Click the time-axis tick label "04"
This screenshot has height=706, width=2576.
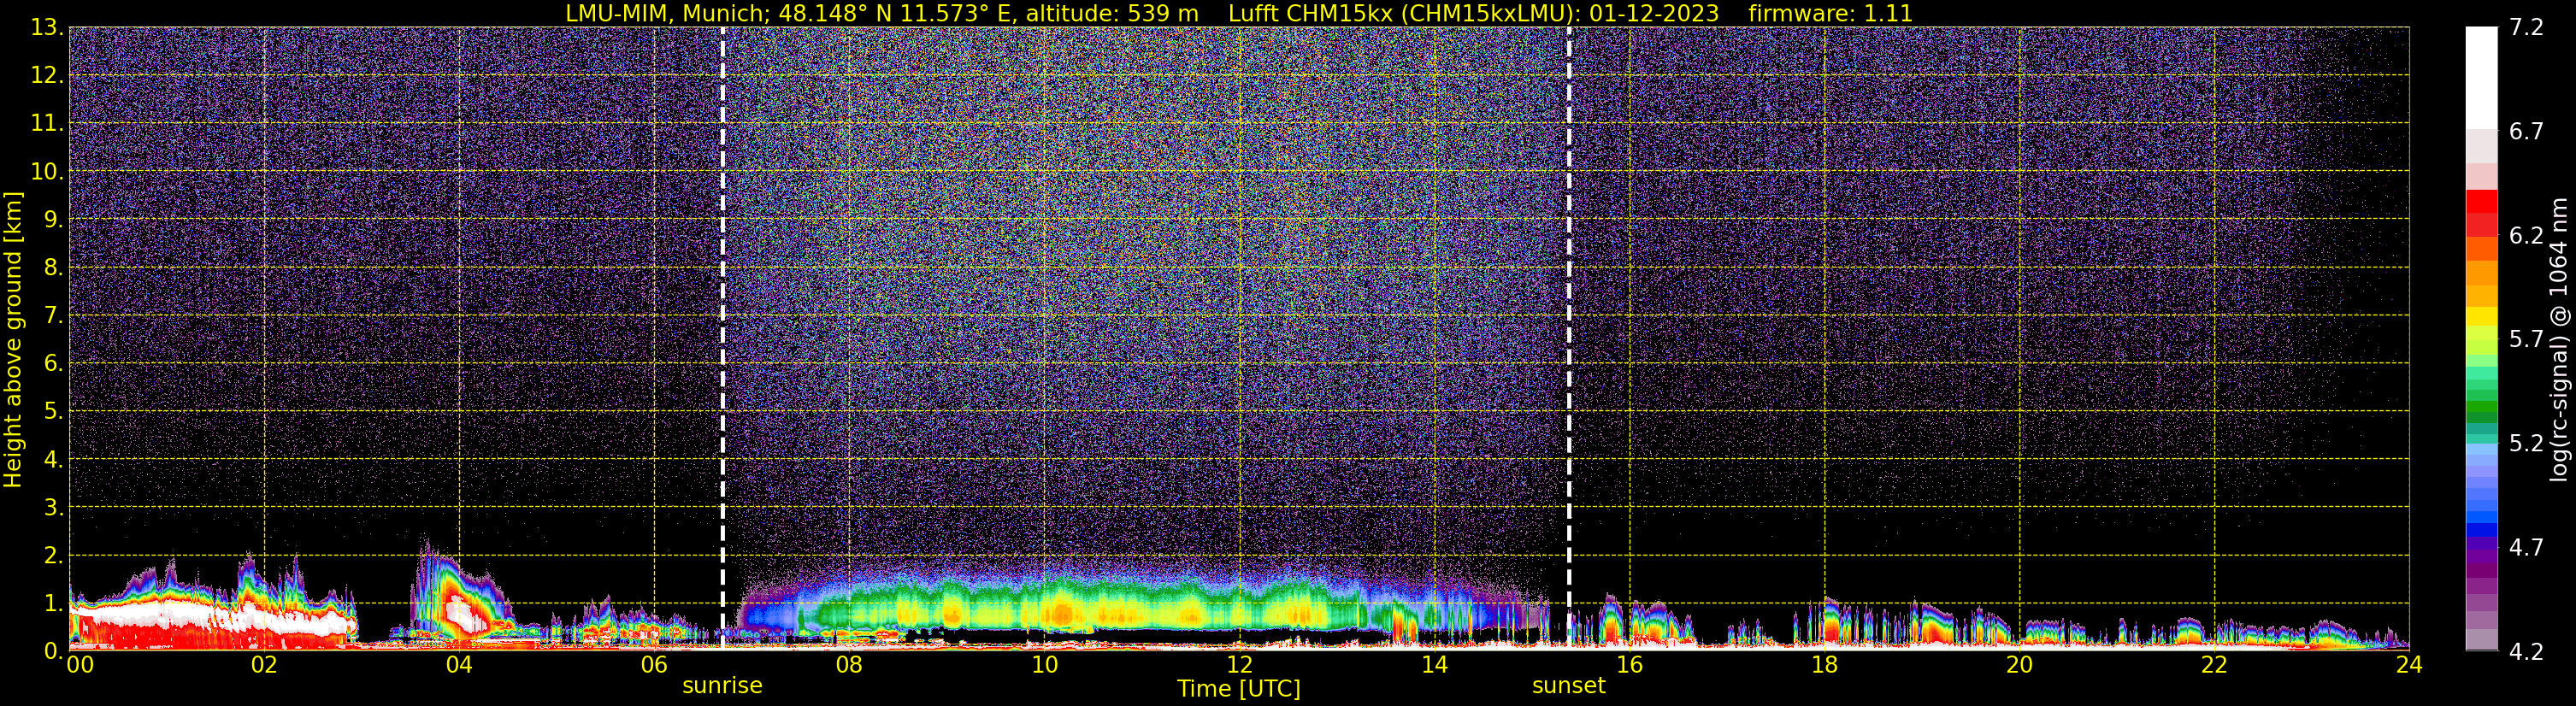tap(459, 665)
